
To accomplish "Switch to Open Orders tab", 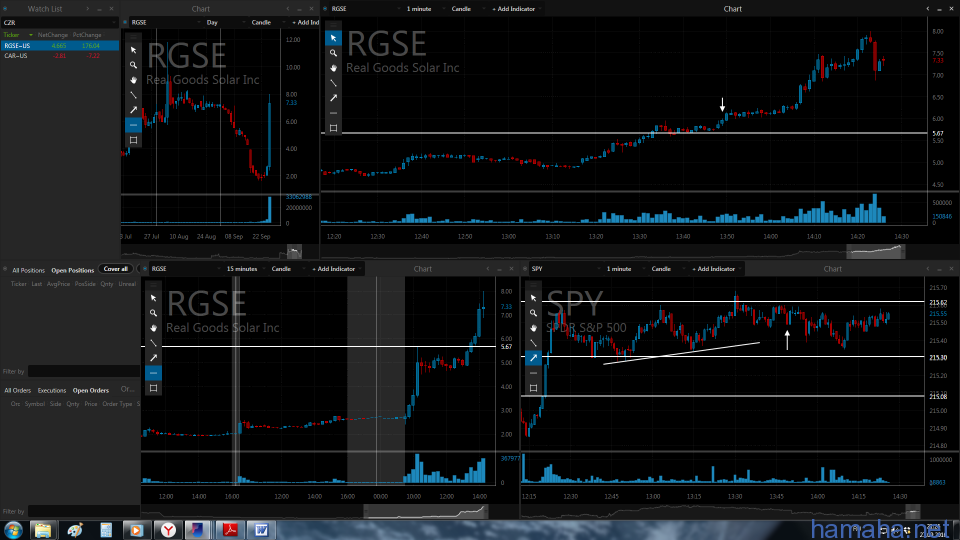I will pos(91,390).
